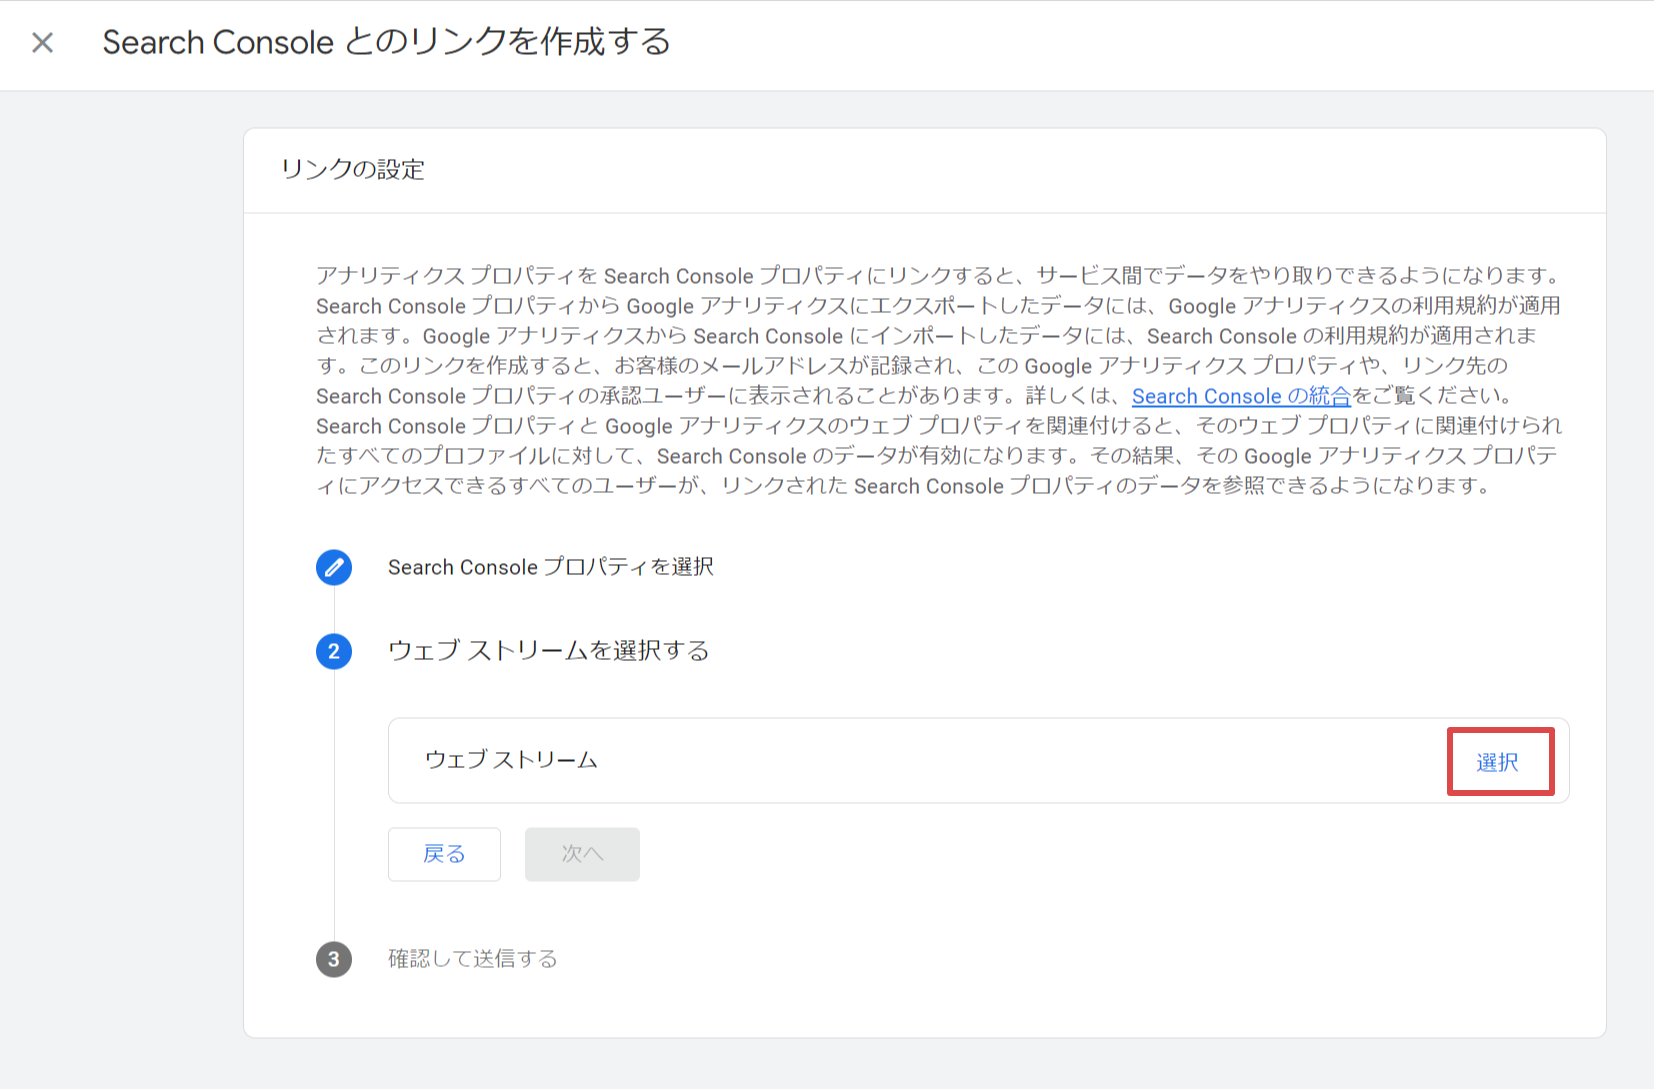Click the page title 'Search Console とのリンクを作成する'

(387, 42)
